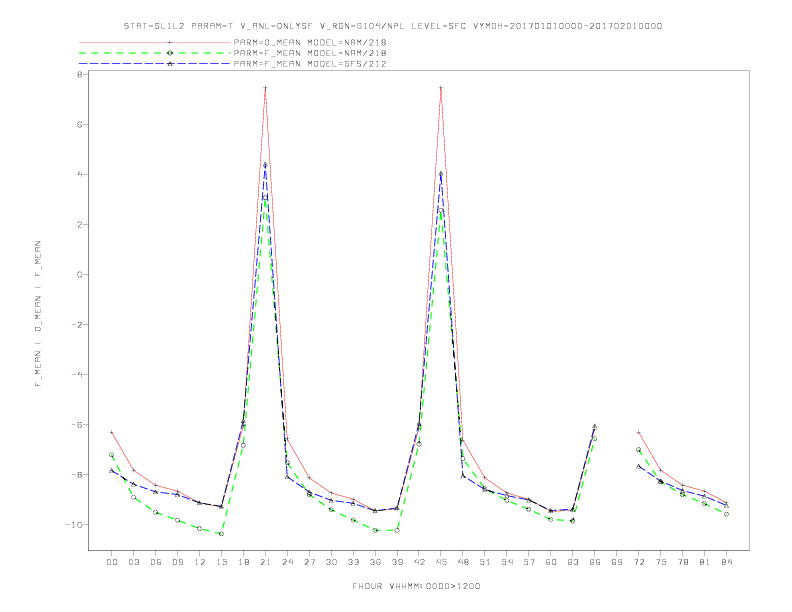Click y-axis tick label positive 4
The image size is (792, 612).
79,174
